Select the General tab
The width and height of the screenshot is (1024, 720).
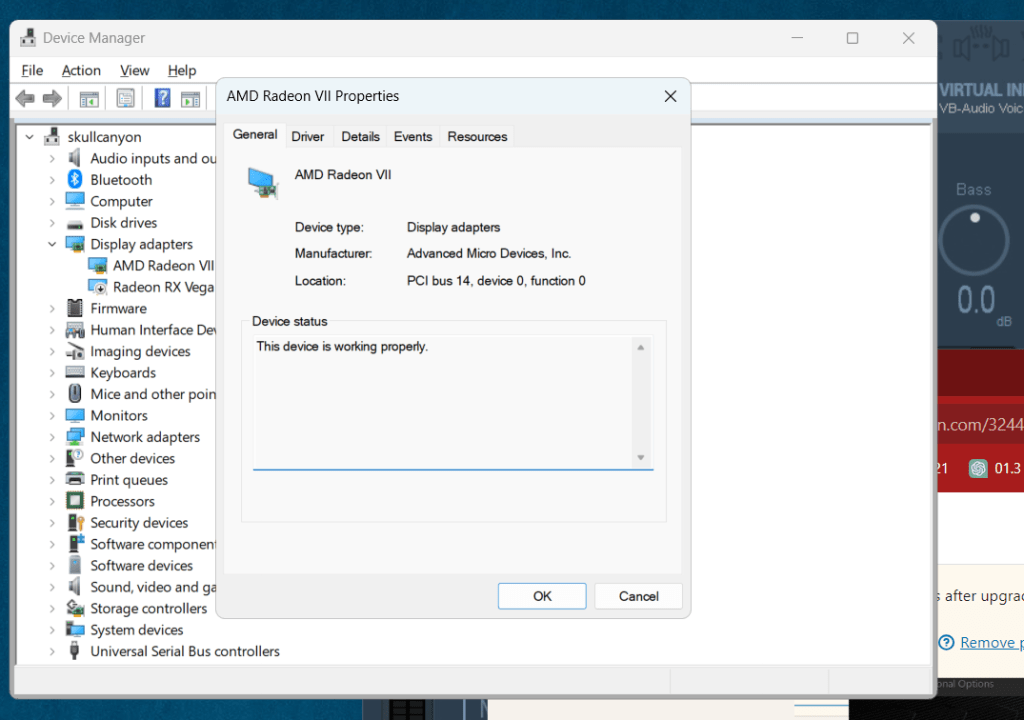pyautogui.click(x=255, y=135)
